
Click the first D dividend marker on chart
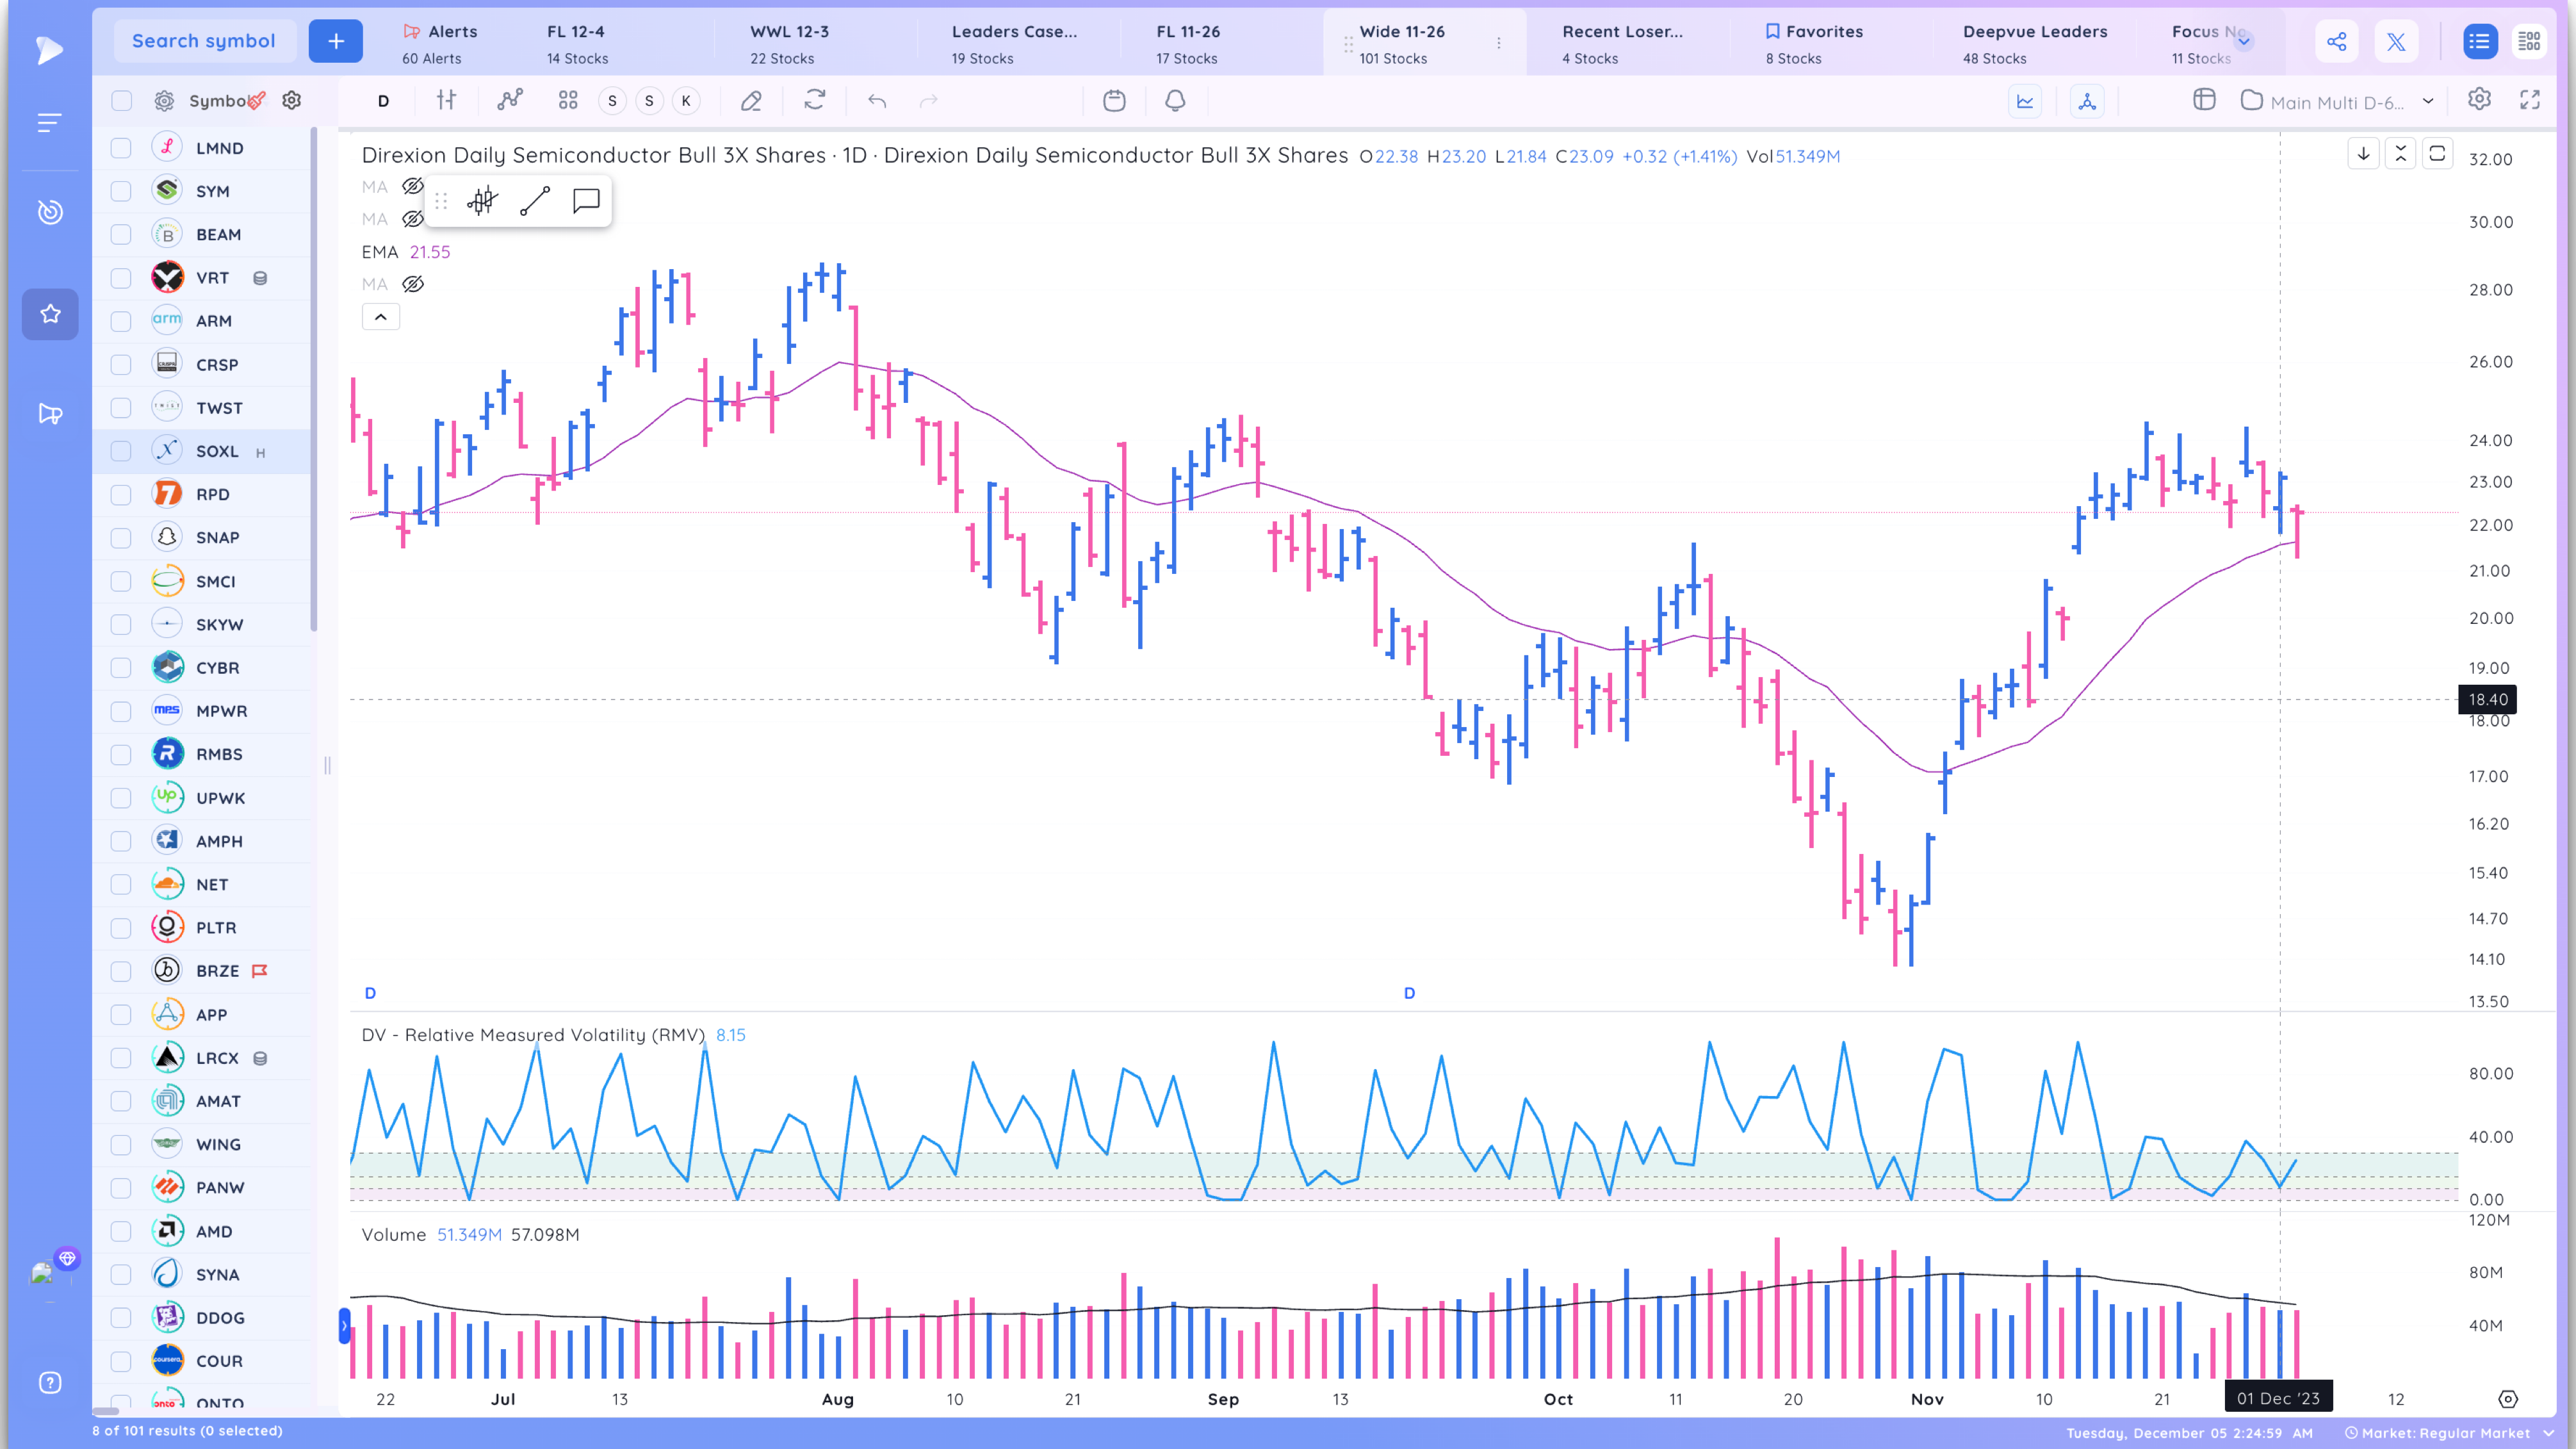click(370, 993)
